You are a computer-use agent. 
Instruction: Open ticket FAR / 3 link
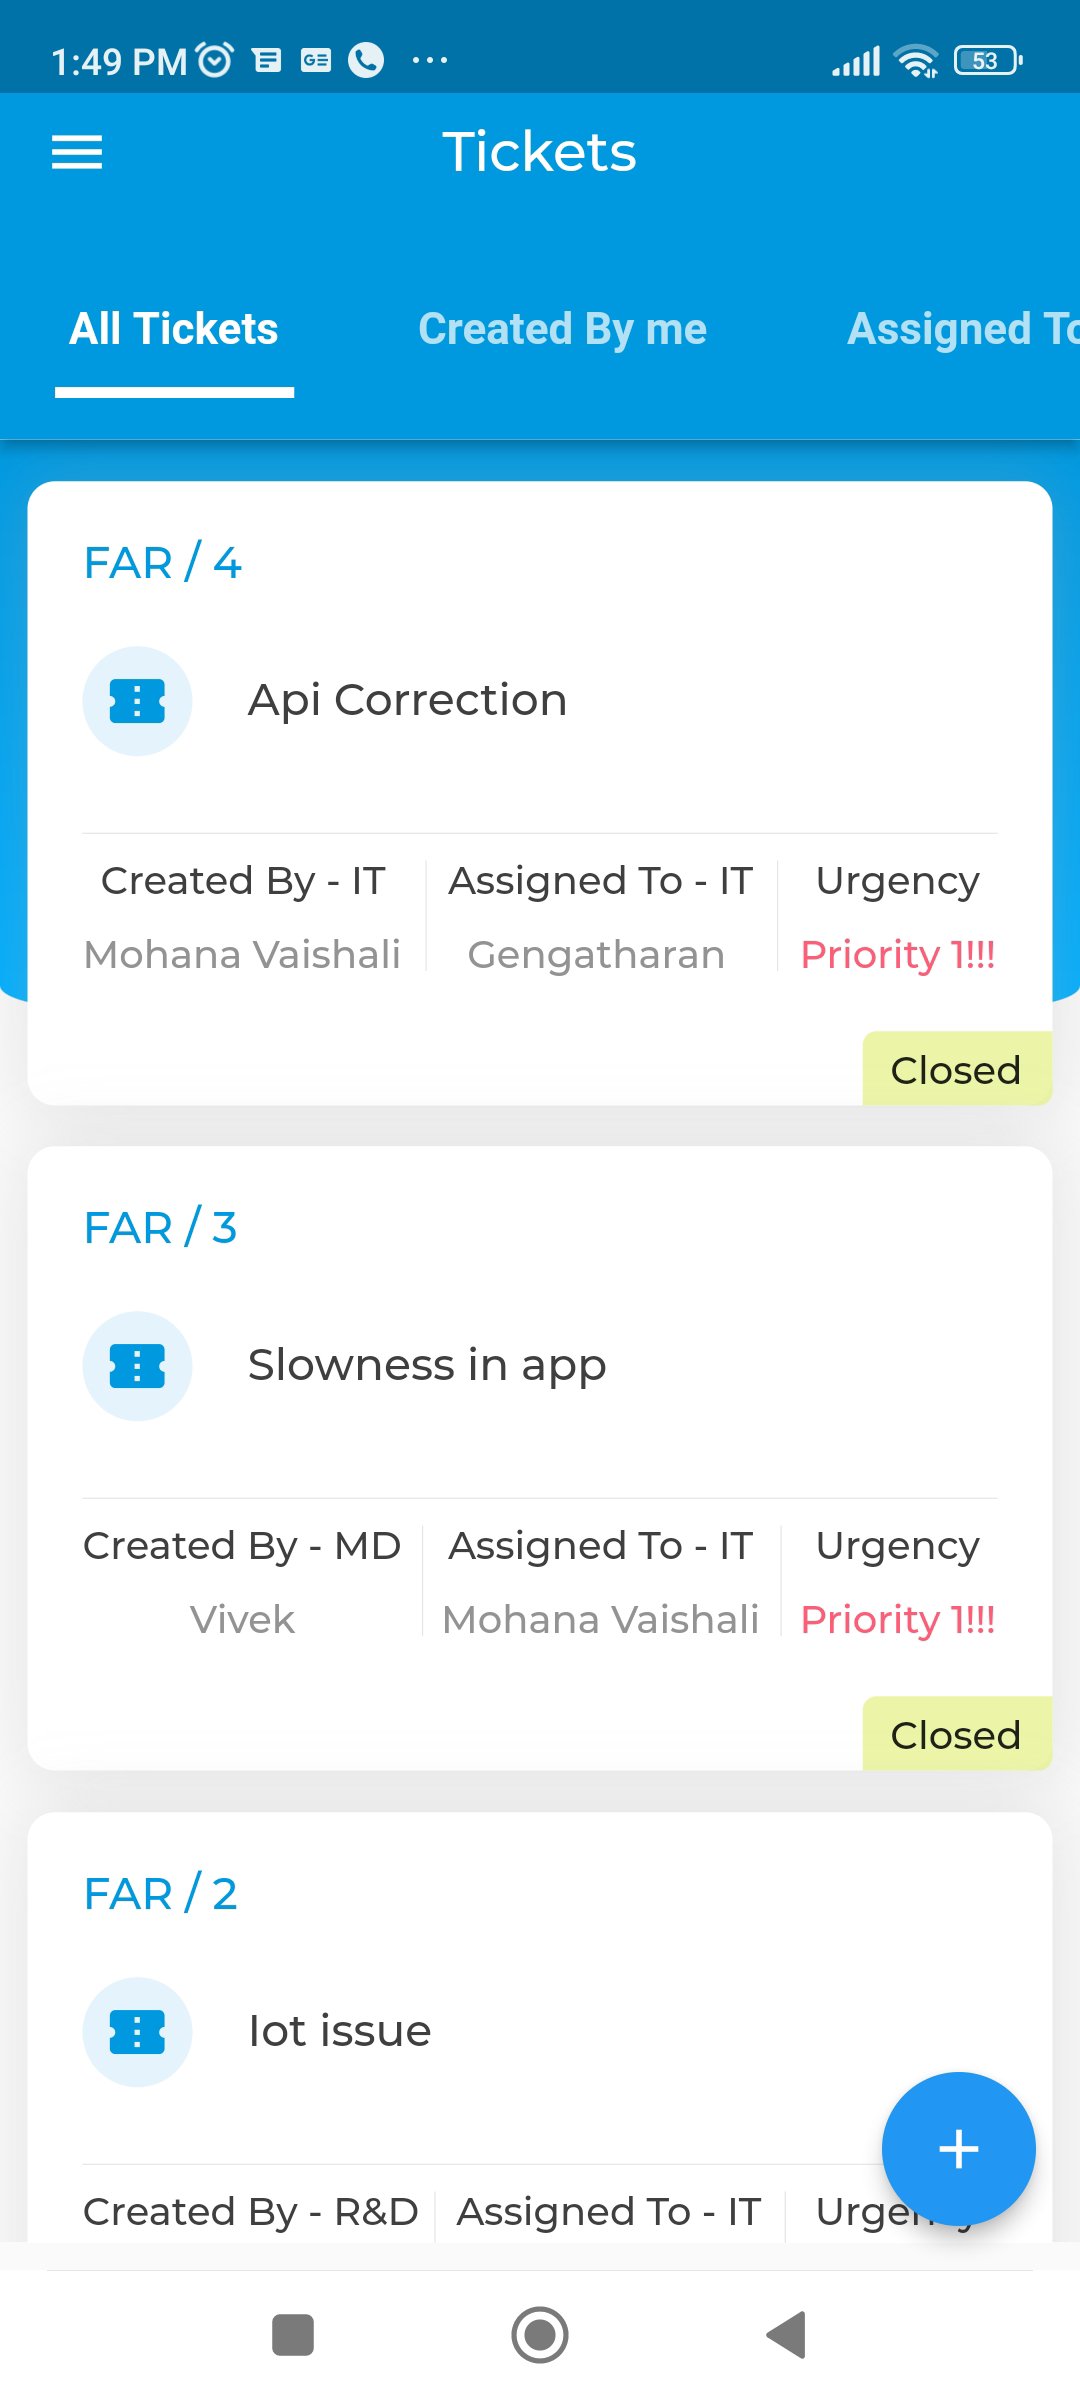(161, 1228)
